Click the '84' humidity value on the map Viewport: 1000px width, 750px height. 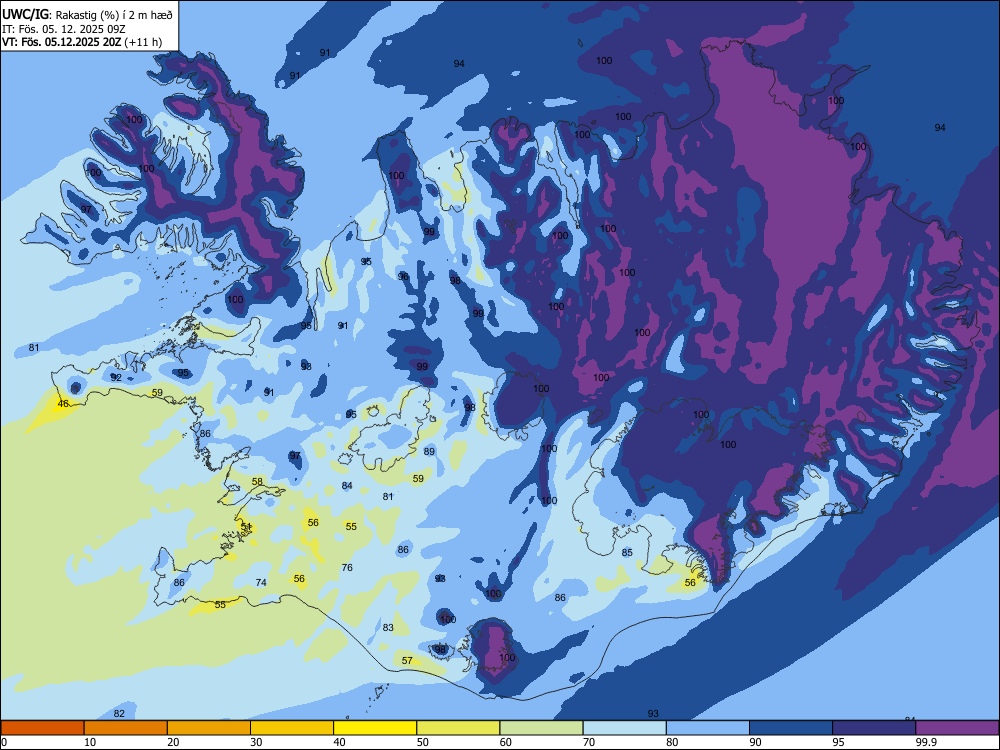(347, 485)
